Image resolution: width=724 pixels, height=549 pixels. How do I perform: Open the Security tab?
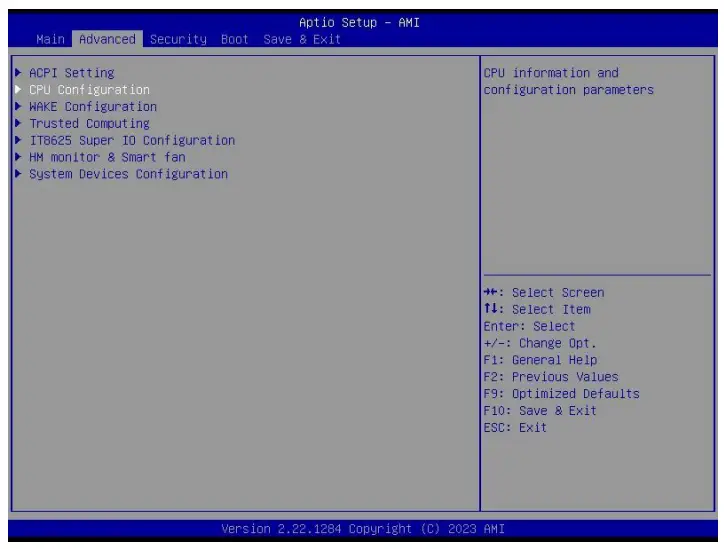click(178, 40)
